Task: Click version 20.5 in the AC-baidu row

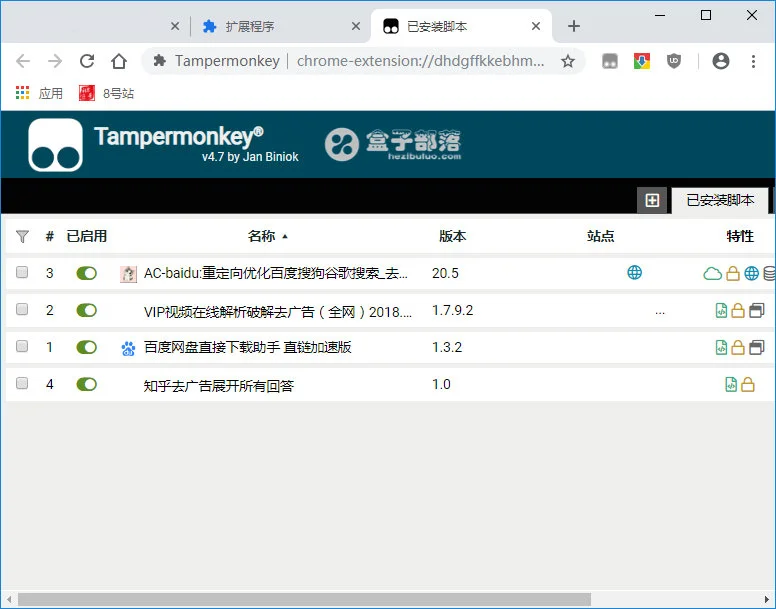Action: pyautogui.click(x=445, y=273)
